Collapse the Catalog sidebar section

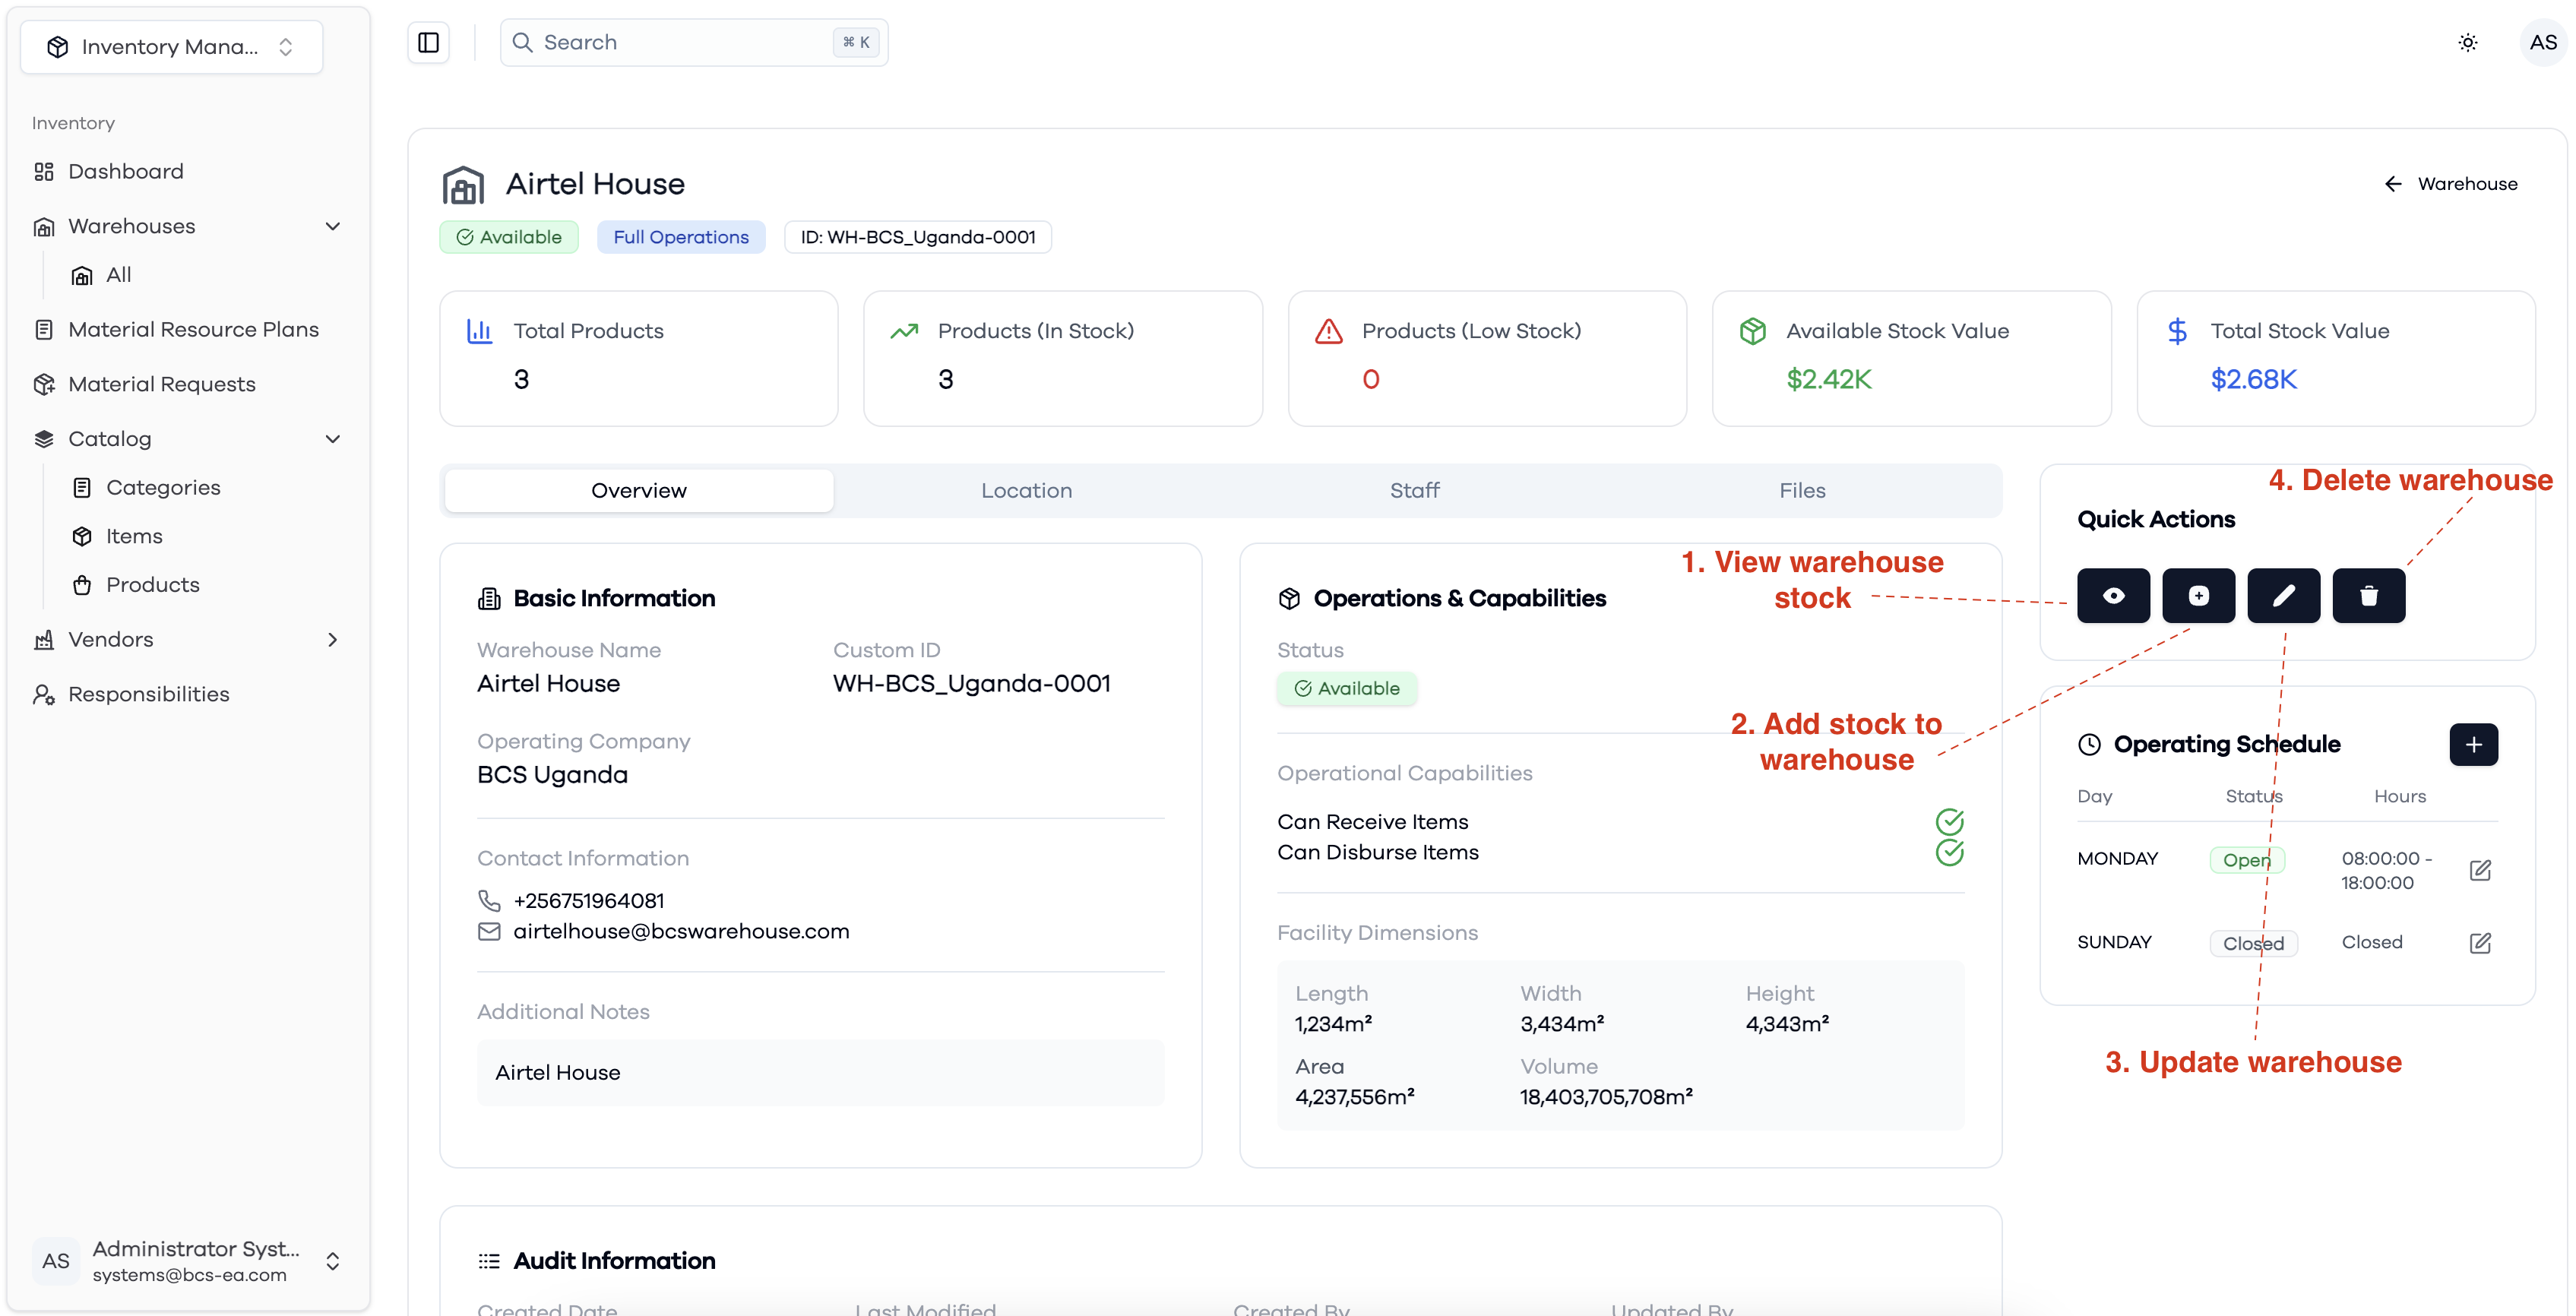[333, 439]
